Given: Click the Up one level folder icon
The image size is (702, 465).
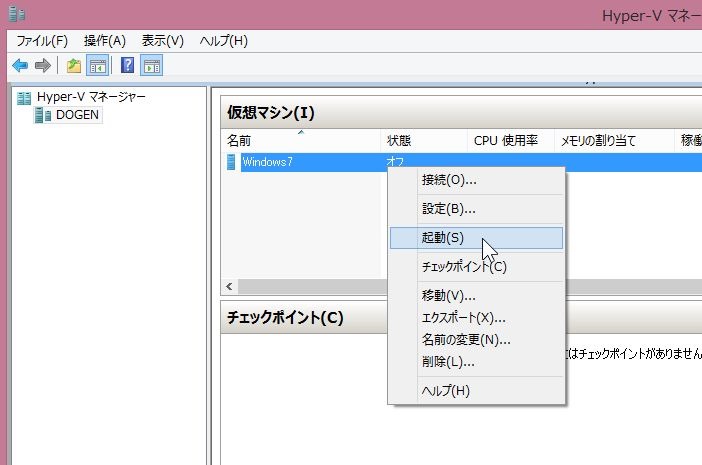Looking at the screenshot, I should point(74,66).
